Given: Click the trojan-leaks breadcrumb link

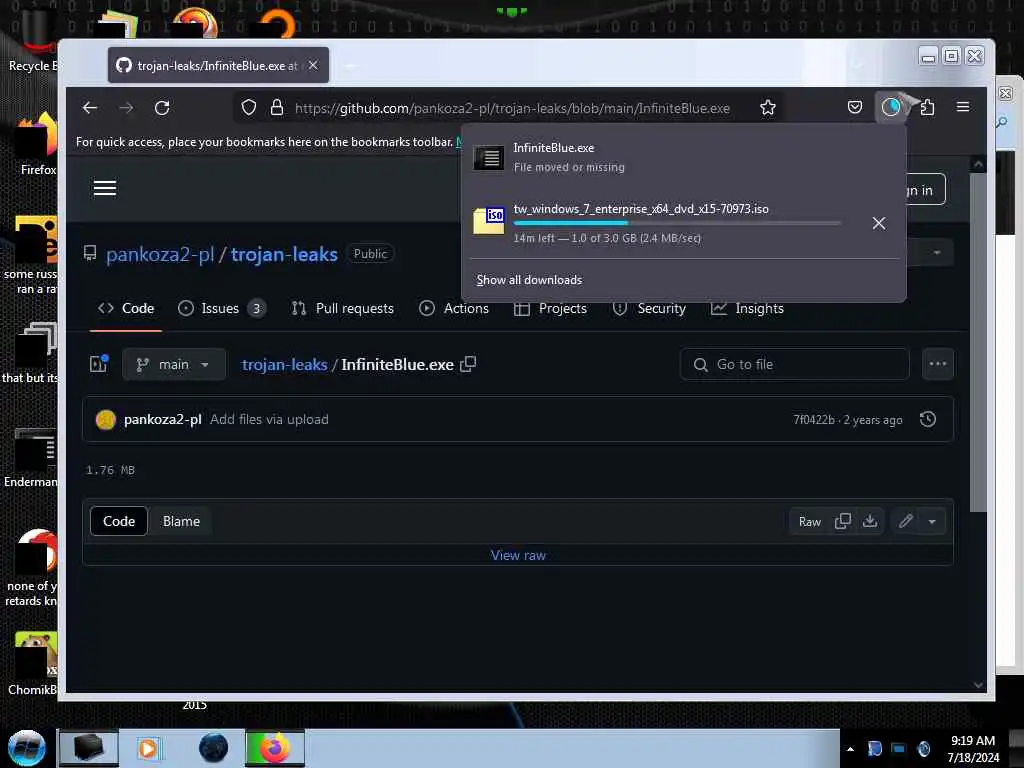Looking at the screenshot, I should pyautogui.click(x=285, y=364).
